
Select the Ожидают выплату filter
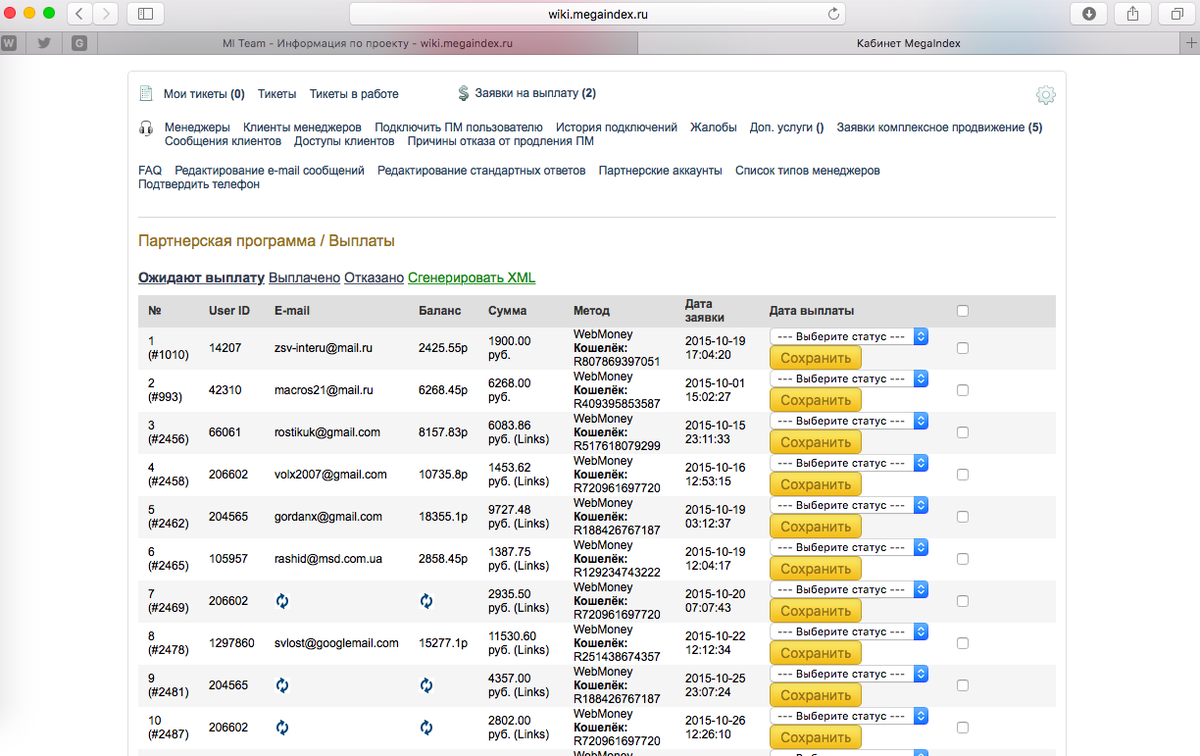(x=201, y=278)
